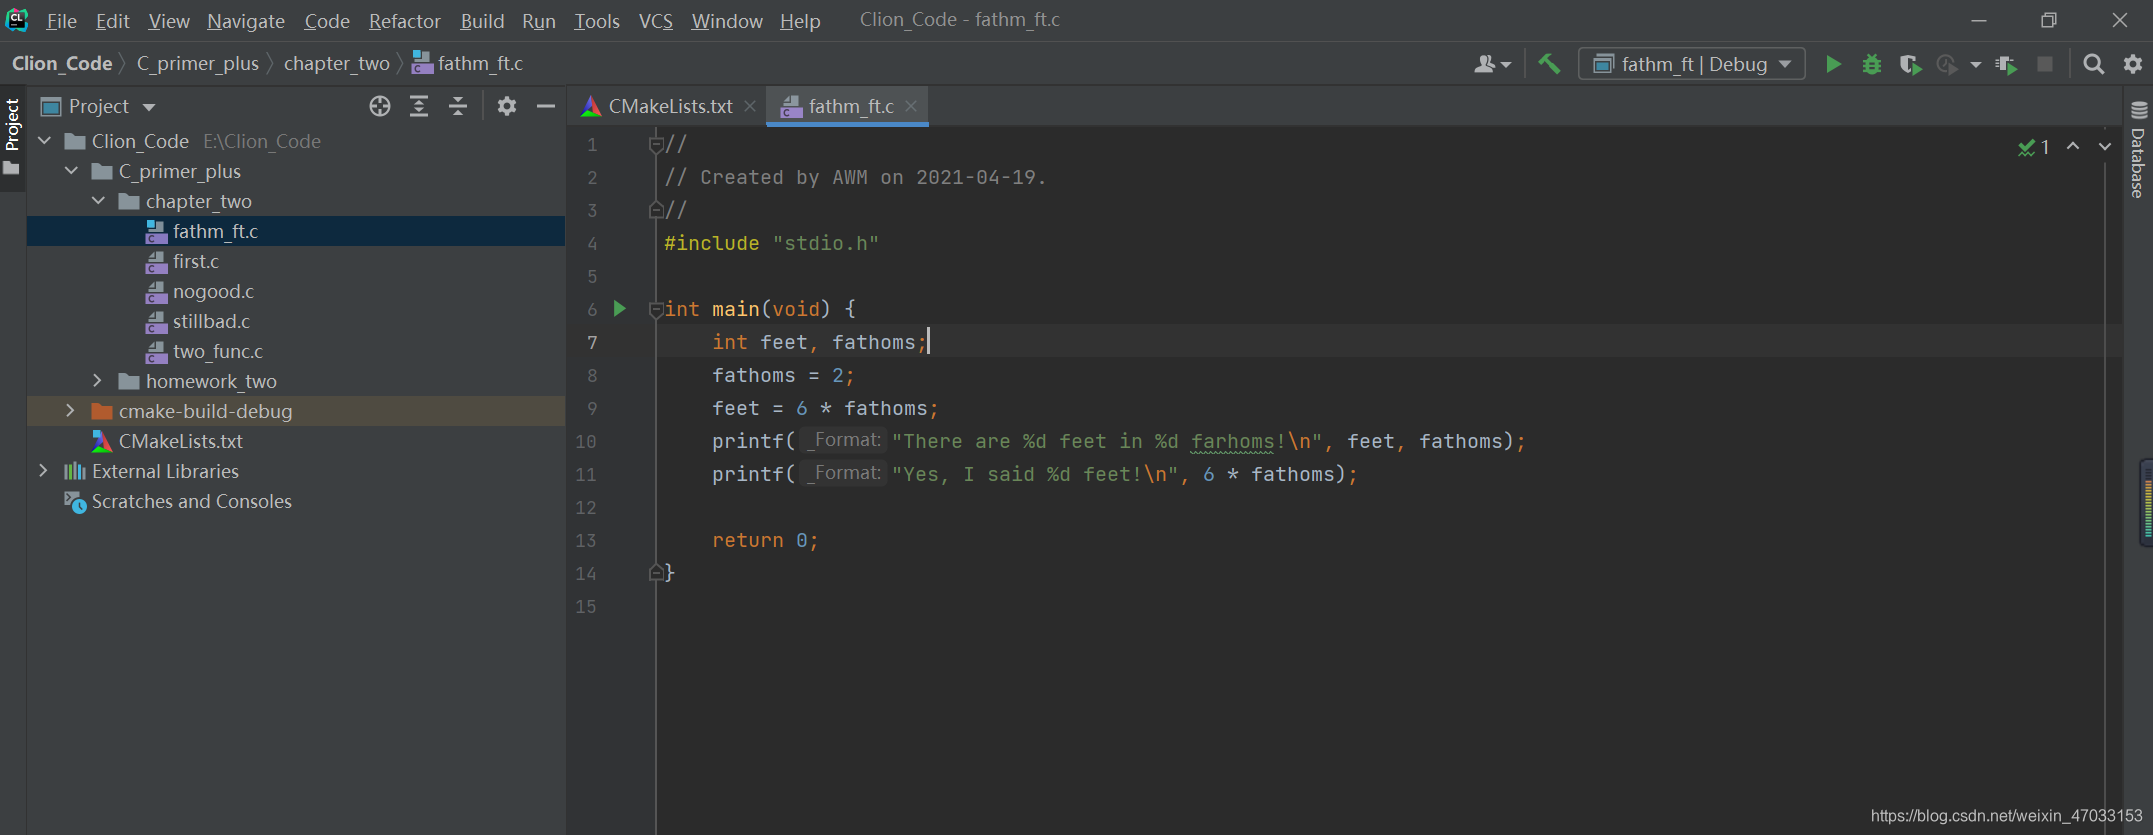Open profiler options dropdown arrow
The height and width of the screenshot is (835, 2153).
click(1975, 65)
